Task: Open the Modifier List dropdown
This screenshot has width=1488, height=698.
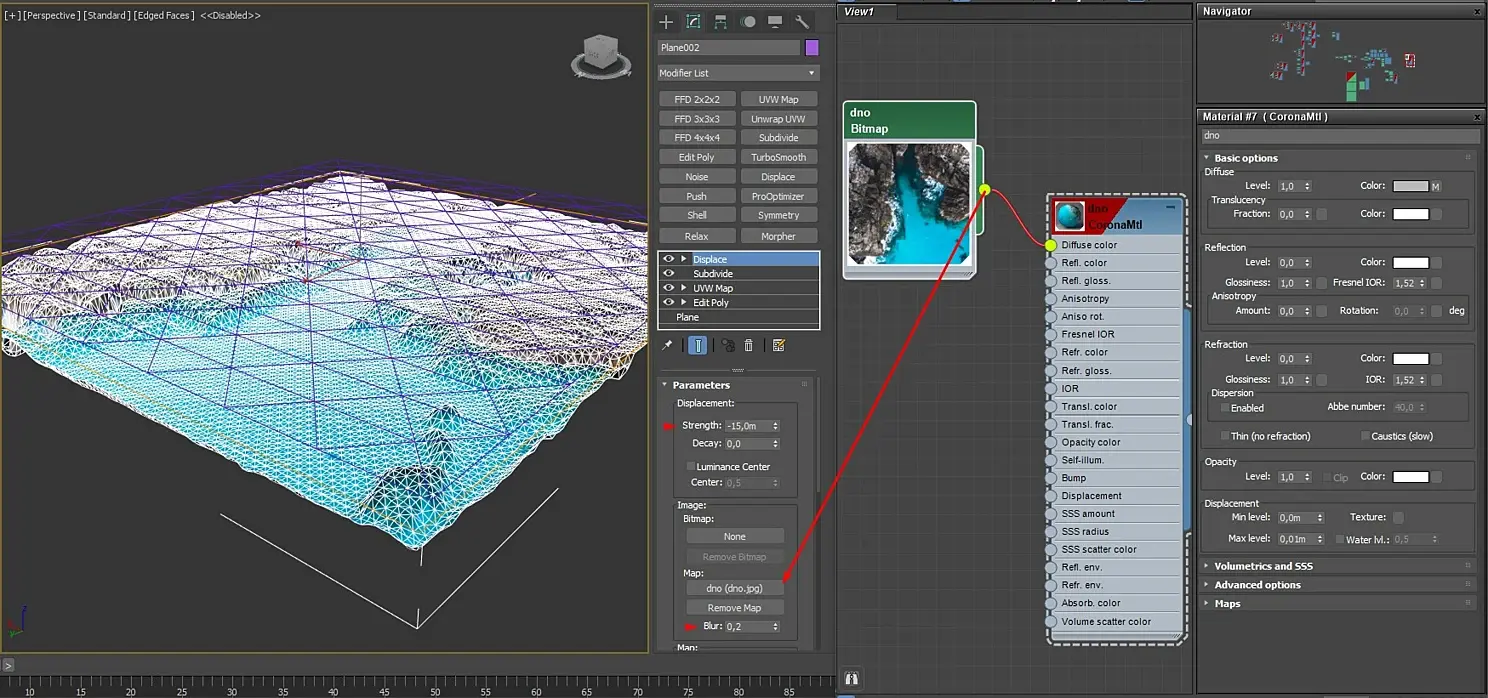Action: pos(738,73)
